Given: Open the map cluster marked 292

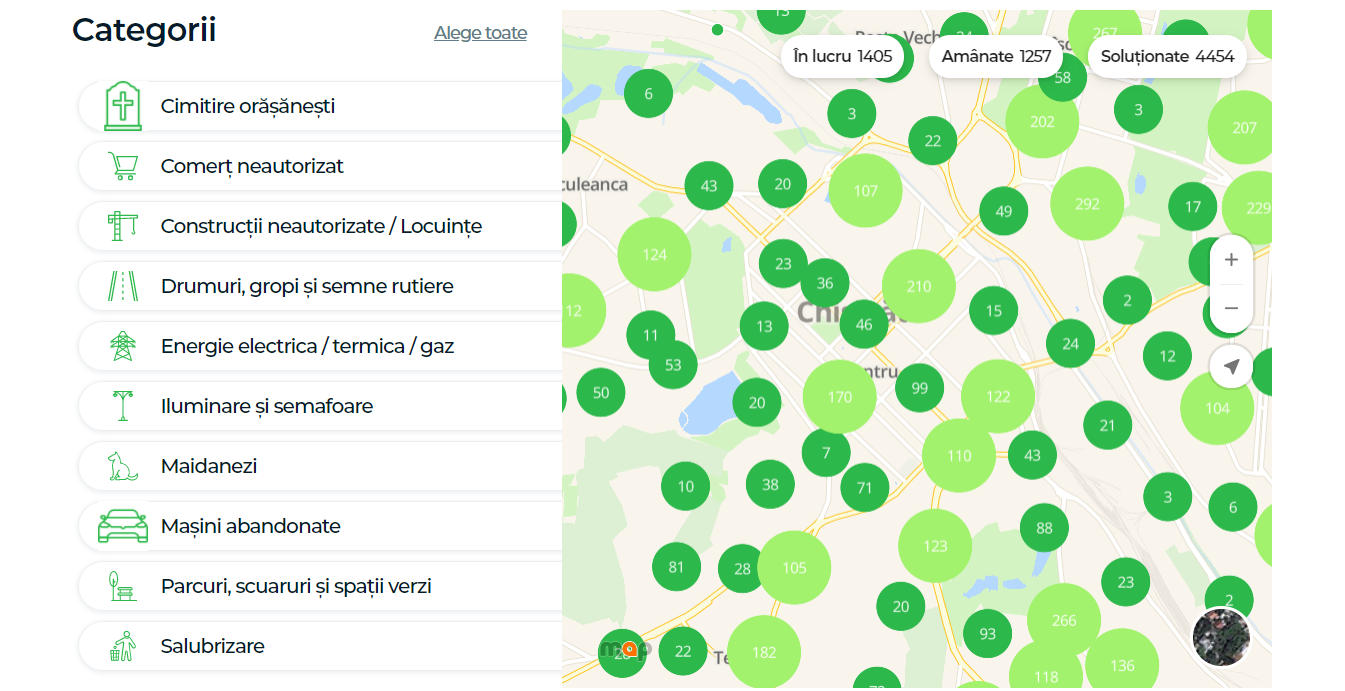Looking at the screenshot, I should click(x=1087, y=204).
